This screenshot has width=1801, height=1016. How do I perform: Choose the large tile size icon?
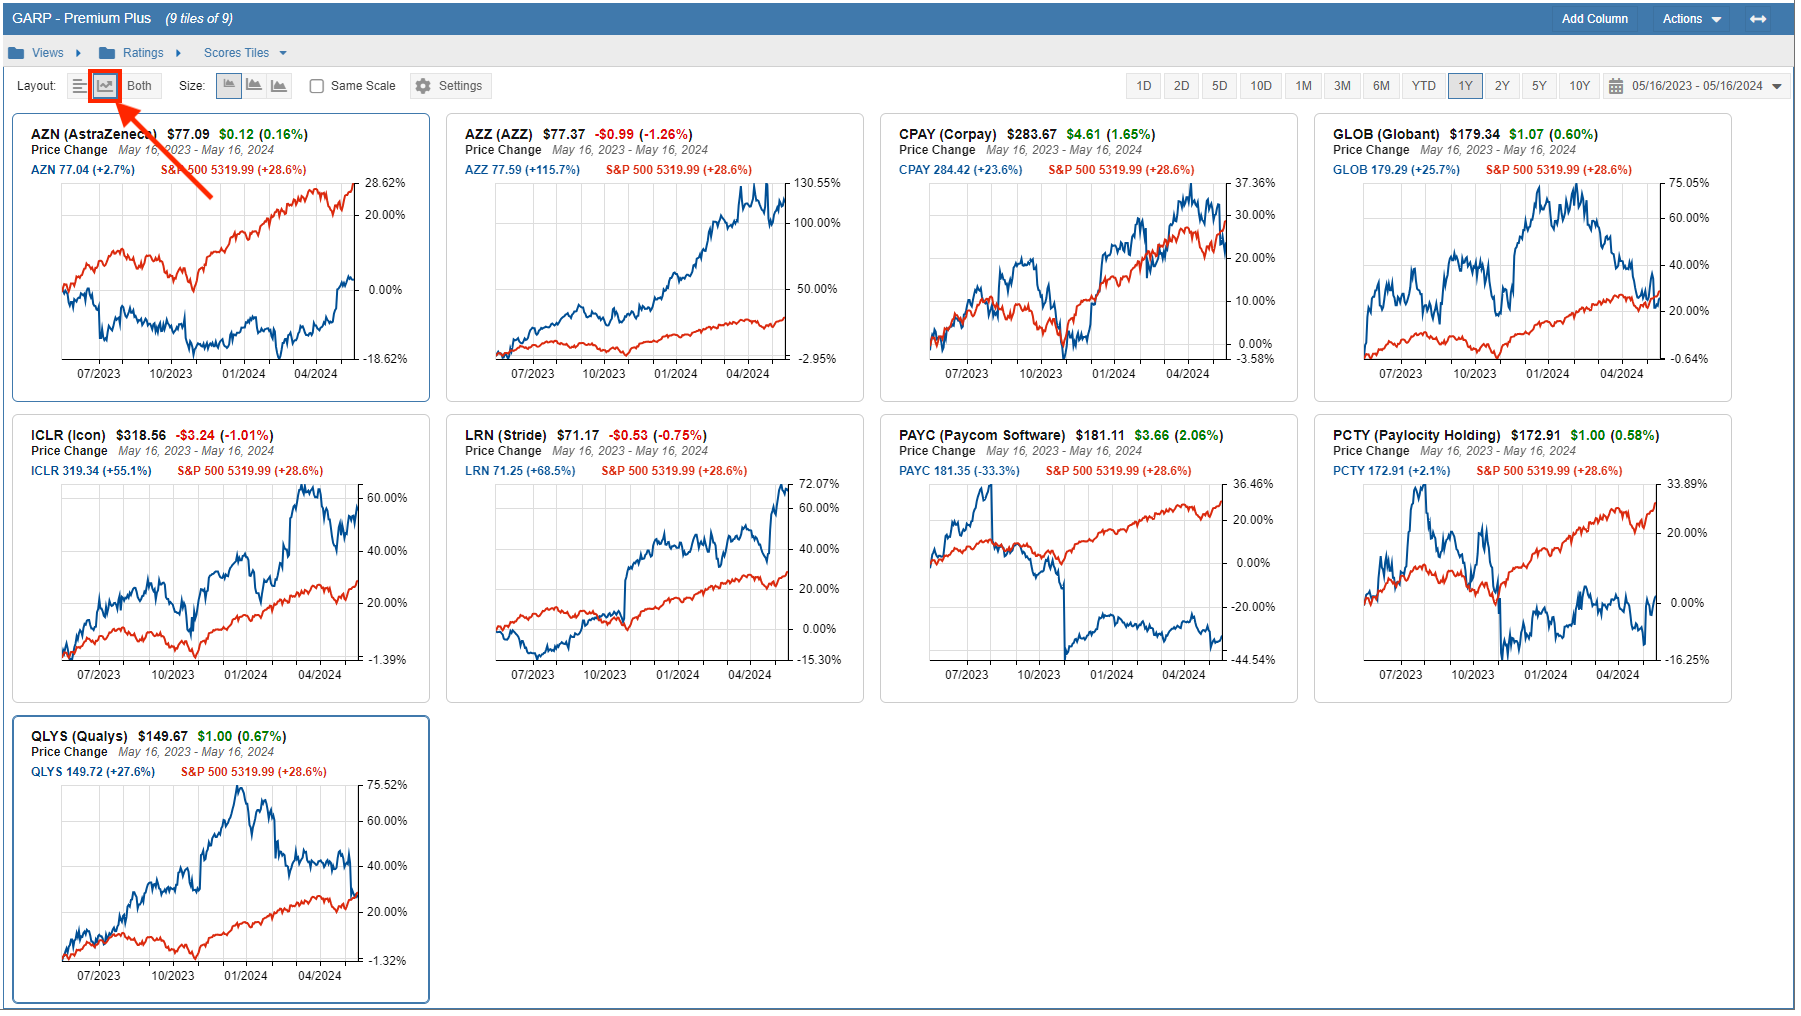pos(279,86)
